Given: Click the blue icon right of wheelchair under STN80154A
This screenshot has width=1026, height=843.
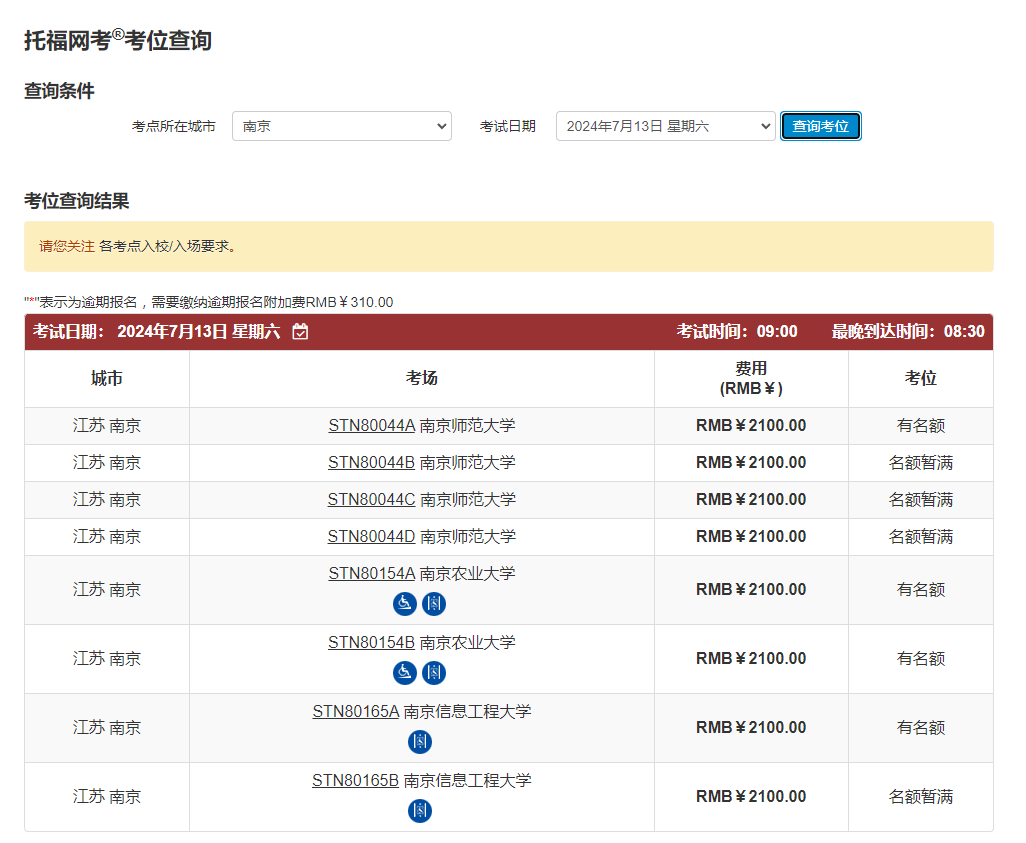Looking at the screenshot, I should pos(434,603).
